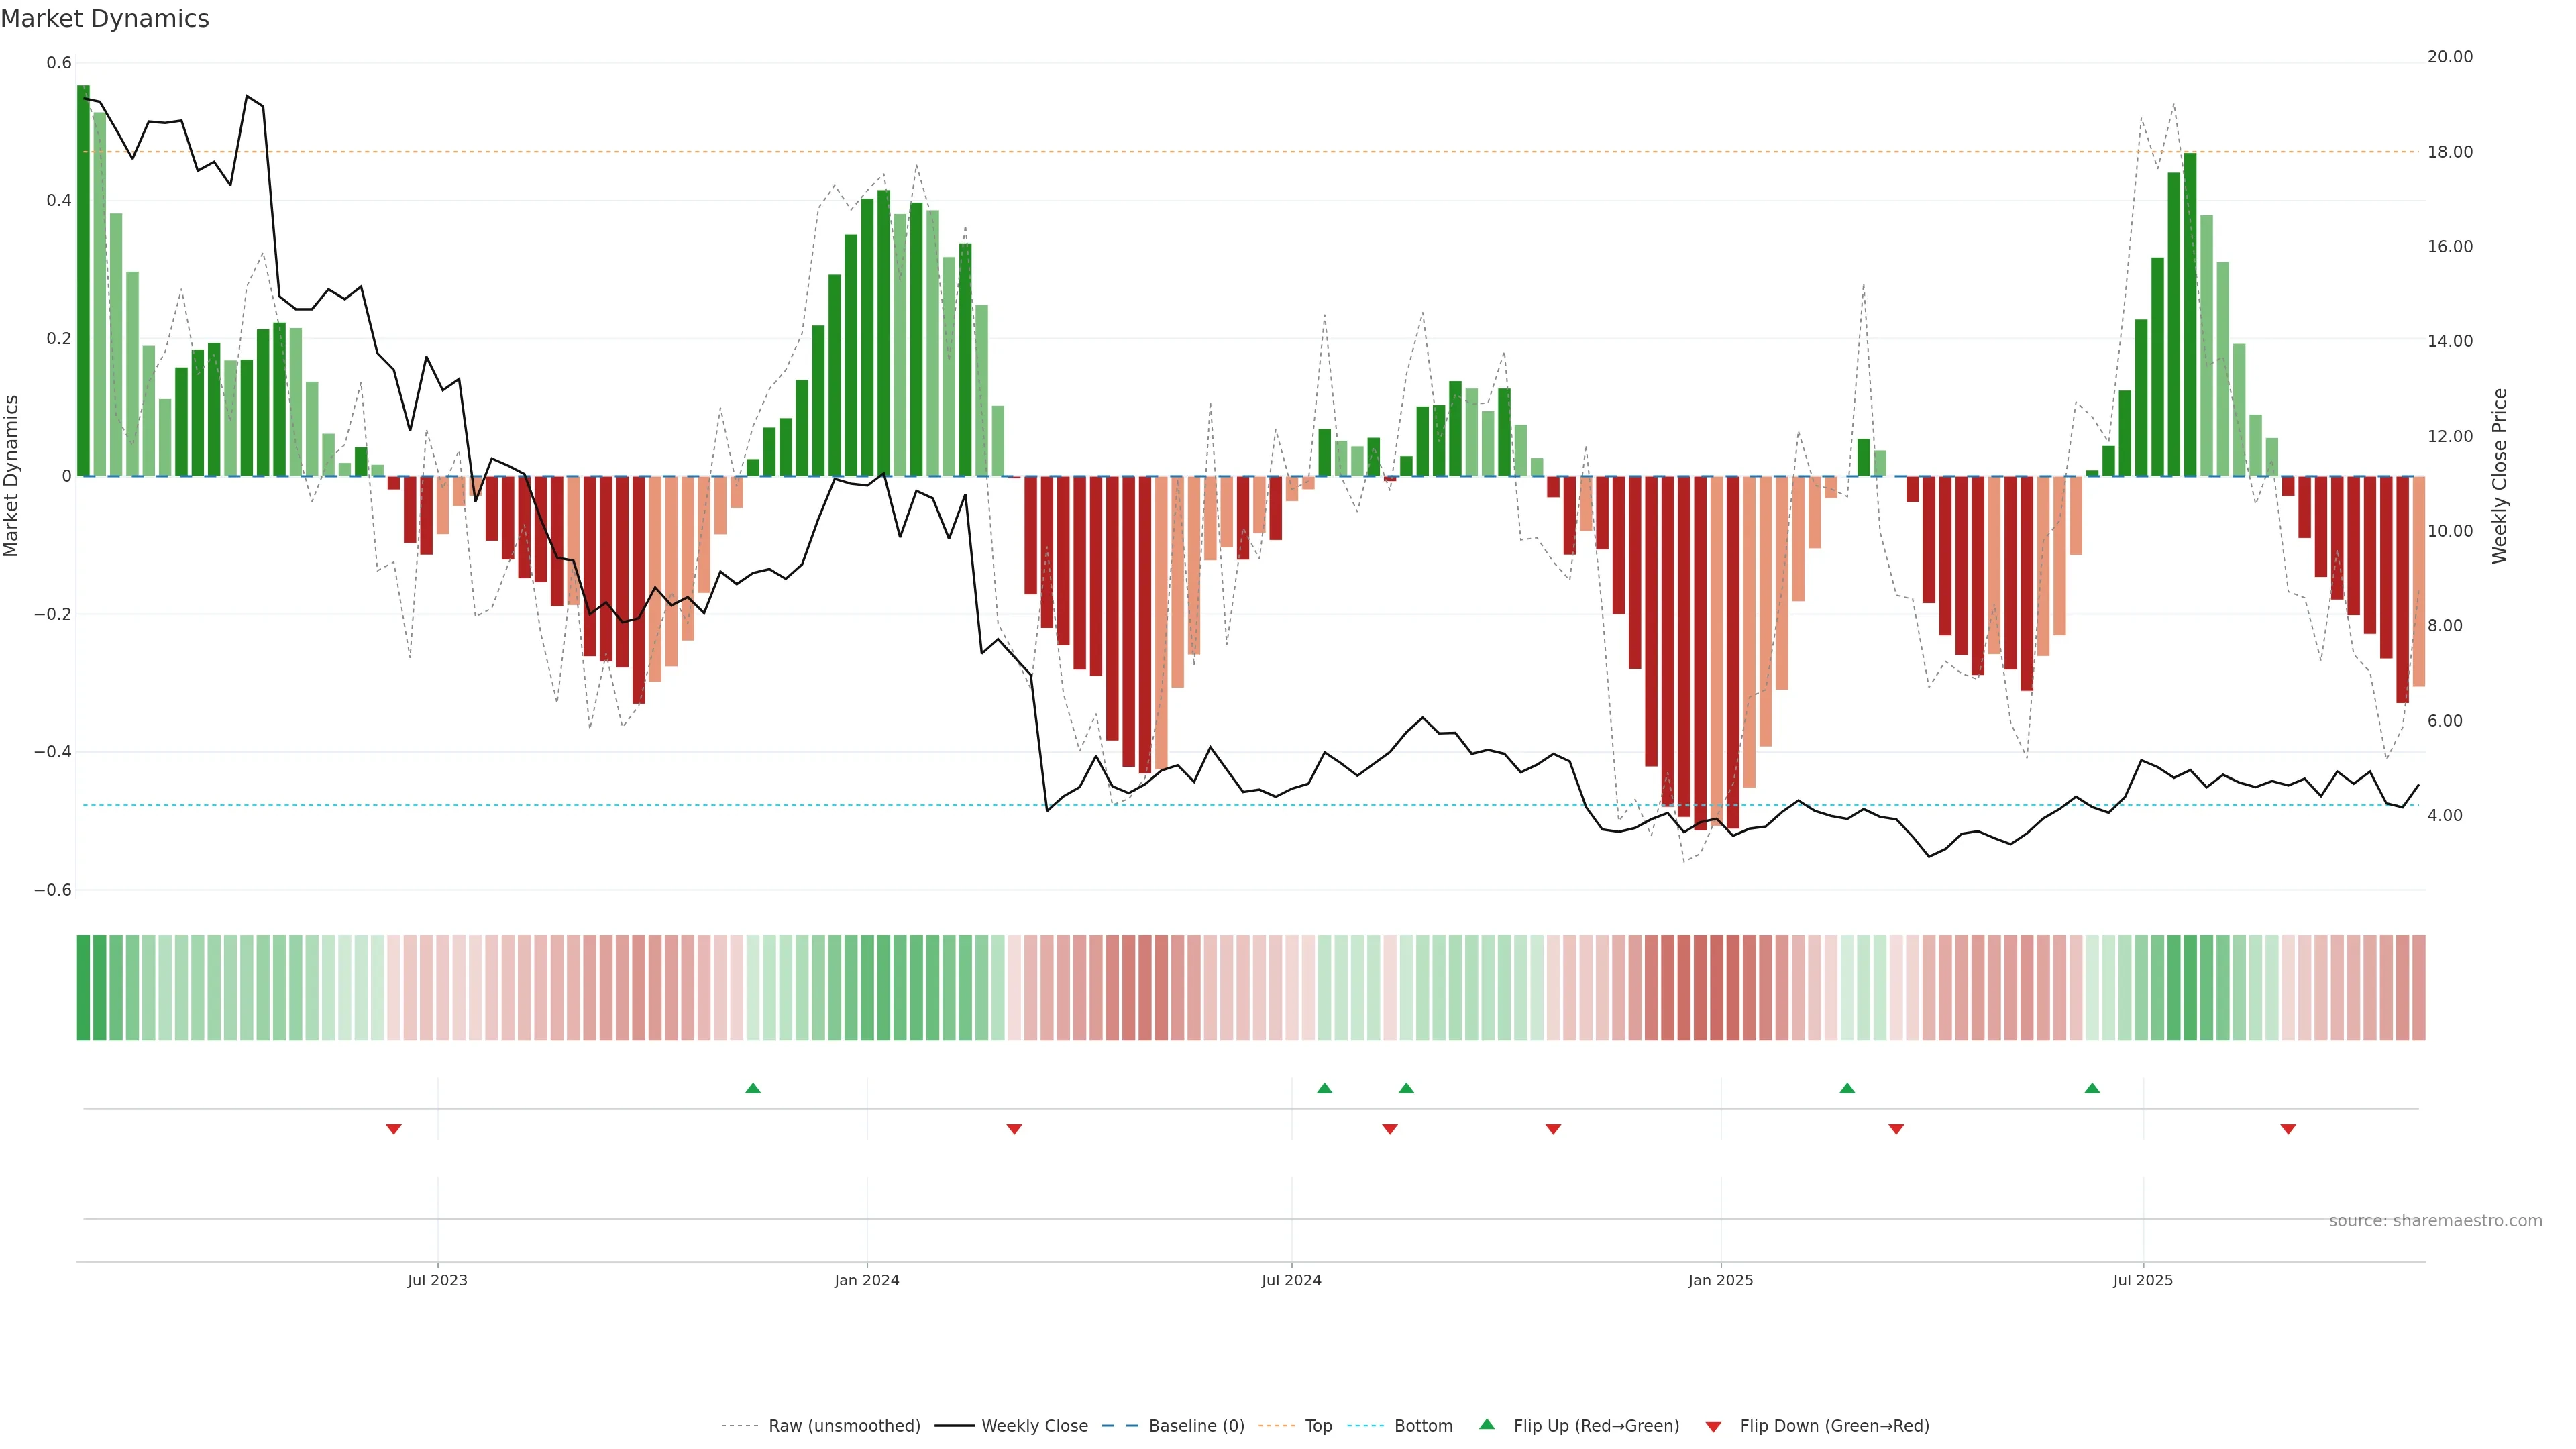Image resolution: width=2576 pixels, height=1449 pixels.
Task: Click the Jul 2025 x-axis label
Action: (x=2143, y=1280)
